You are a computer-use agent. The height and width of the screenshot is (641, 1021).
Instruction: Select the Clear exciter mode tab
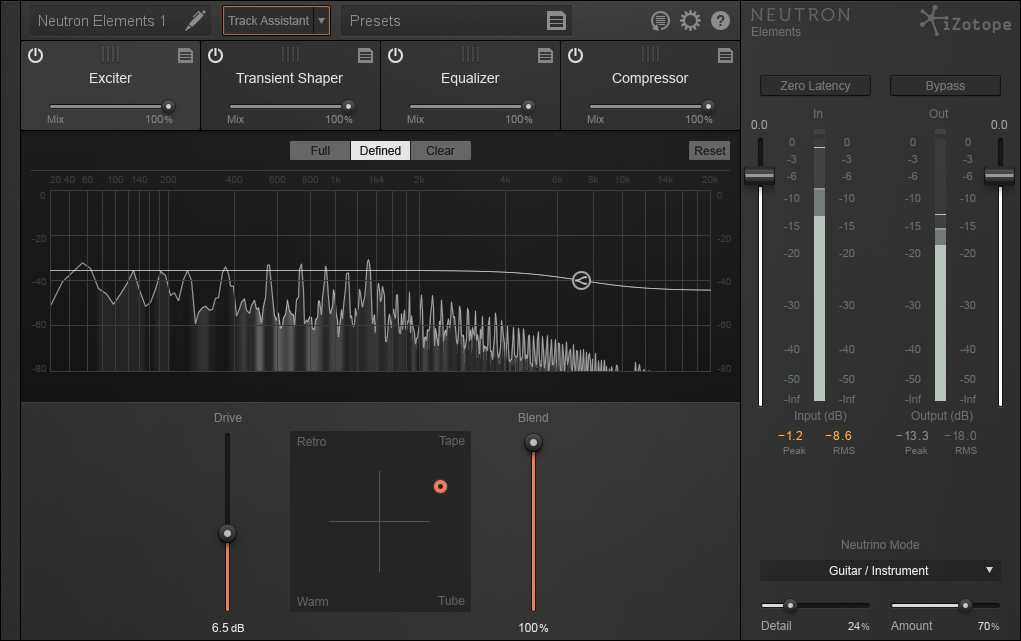point(440,150)
